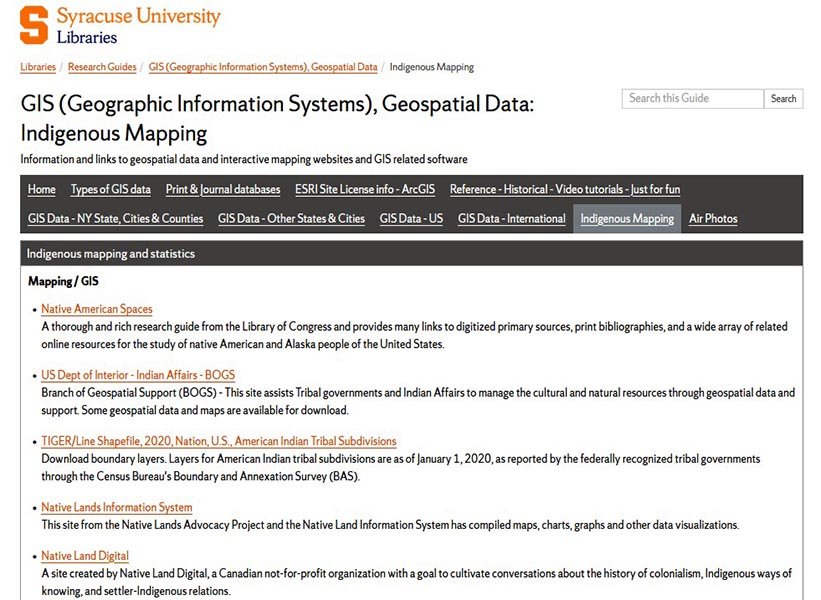This screenshot has height=600, width=821.
Task: Go to Research Guides breadcrumb
Action: 102,67
